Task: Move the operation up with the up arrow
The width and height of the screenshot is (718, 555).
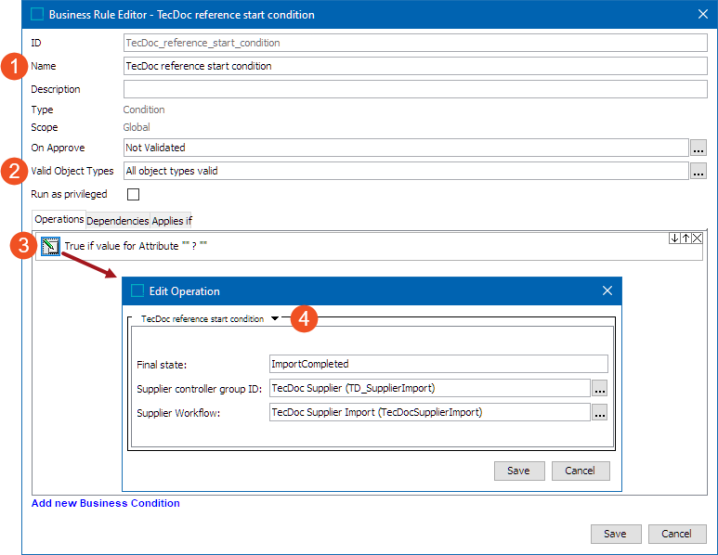Action: [685, 238]
